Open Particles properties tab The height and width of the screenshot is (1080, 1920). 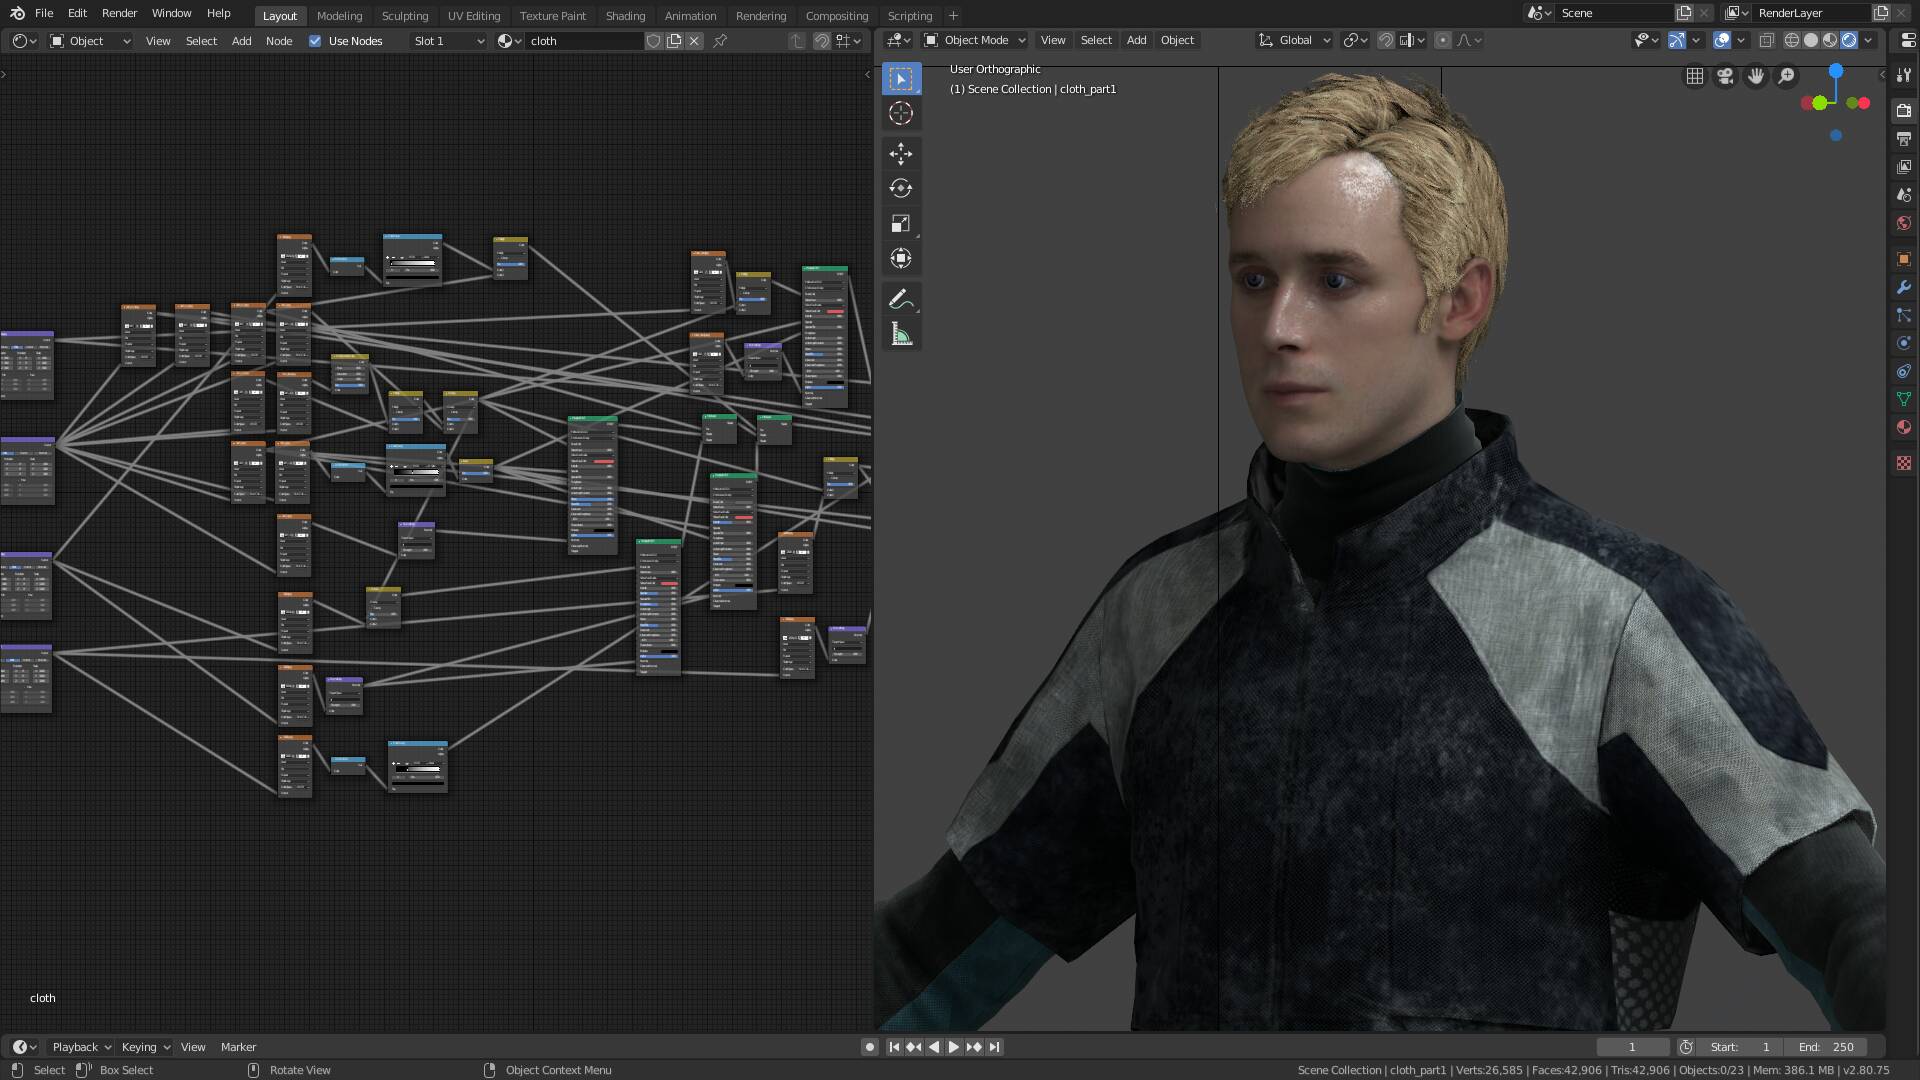click(1904, 315)
